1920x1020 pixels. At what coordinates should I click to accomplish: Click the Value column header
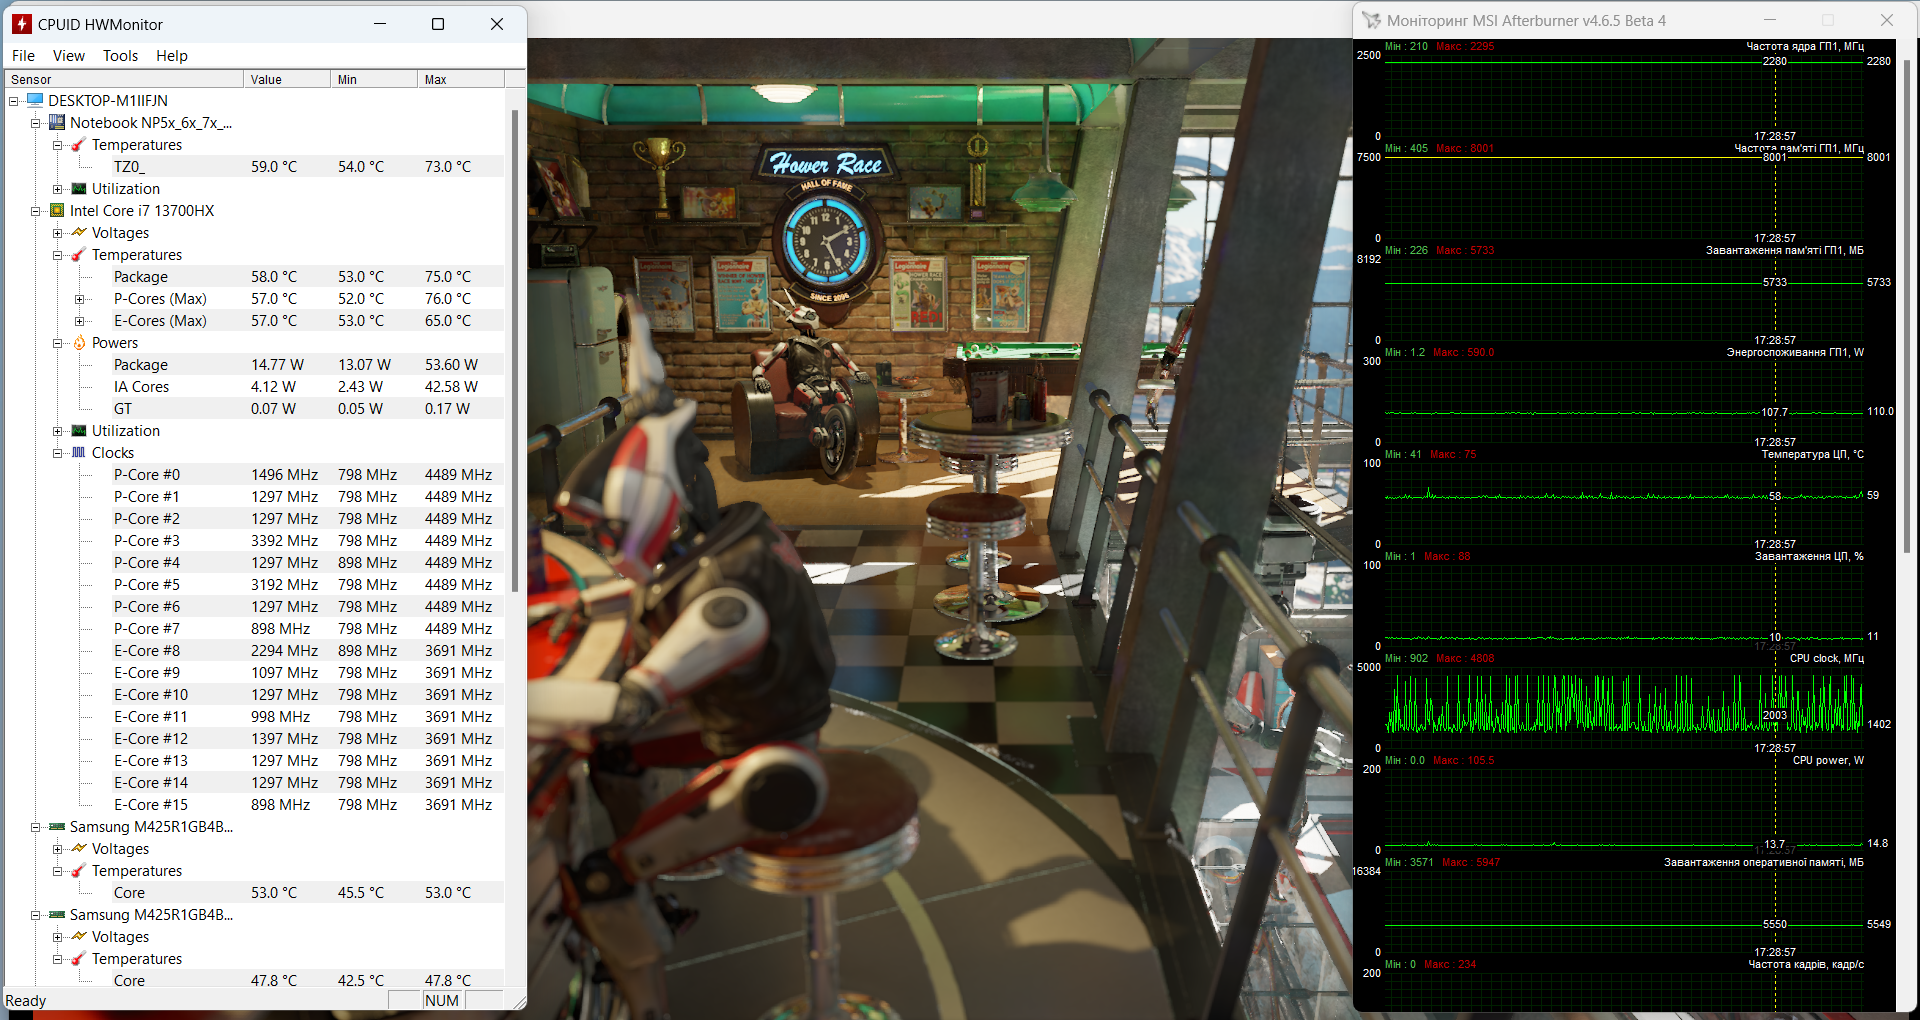point(287,79)
